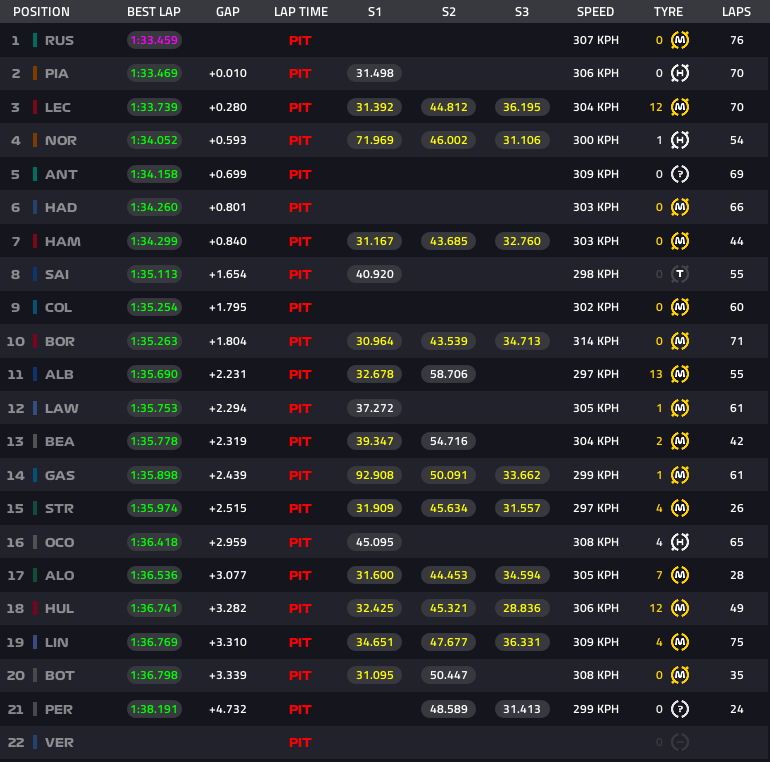Click the LAPS column header
Image resolution: width=770 pixels, height=762 pixels.
(737, 12)
